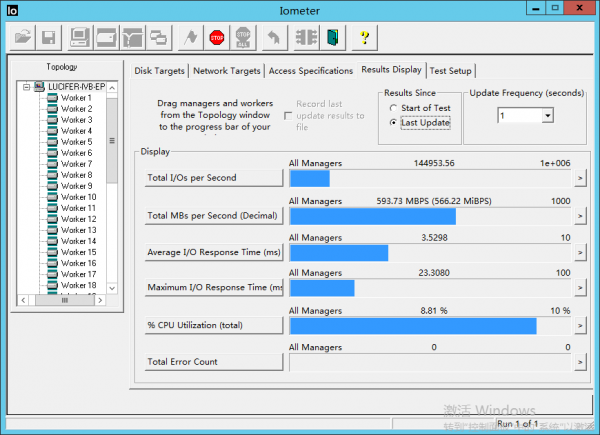Start a new manager
Viewport: 600px width, 435px height.
point(80,37)
